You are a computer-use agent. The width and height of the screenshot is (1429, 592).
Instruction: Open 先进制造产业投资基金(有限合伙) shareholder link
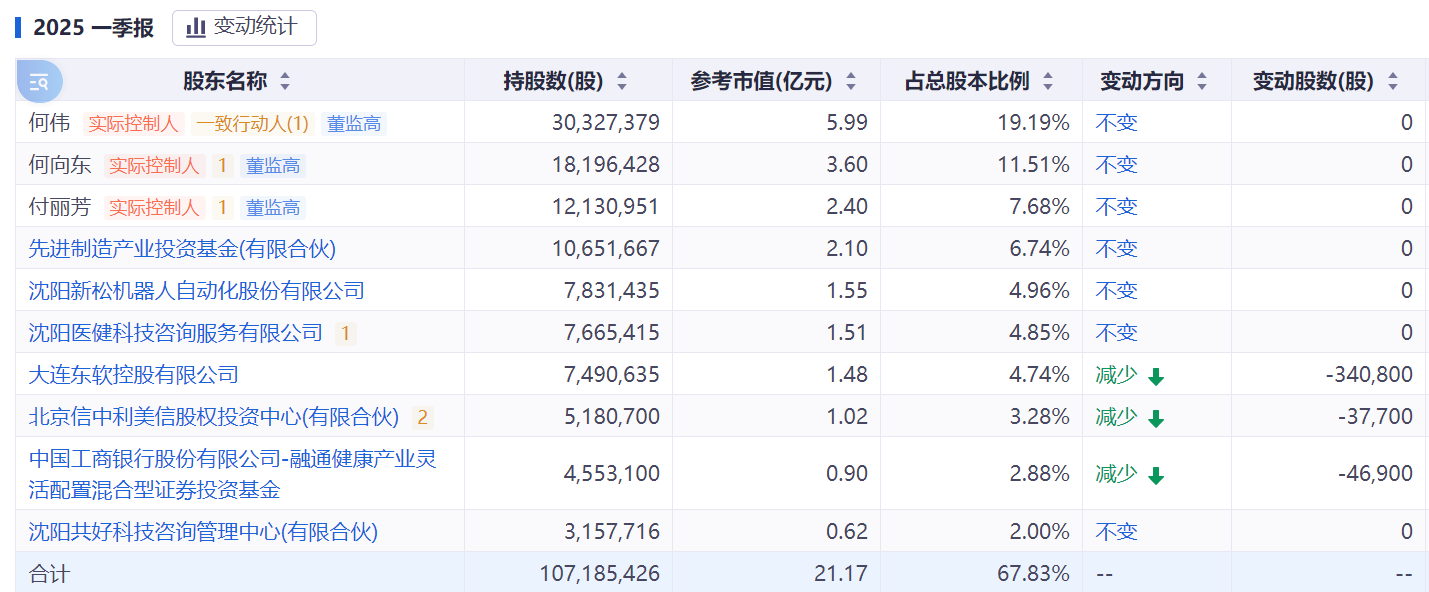[x=182, y=249]
